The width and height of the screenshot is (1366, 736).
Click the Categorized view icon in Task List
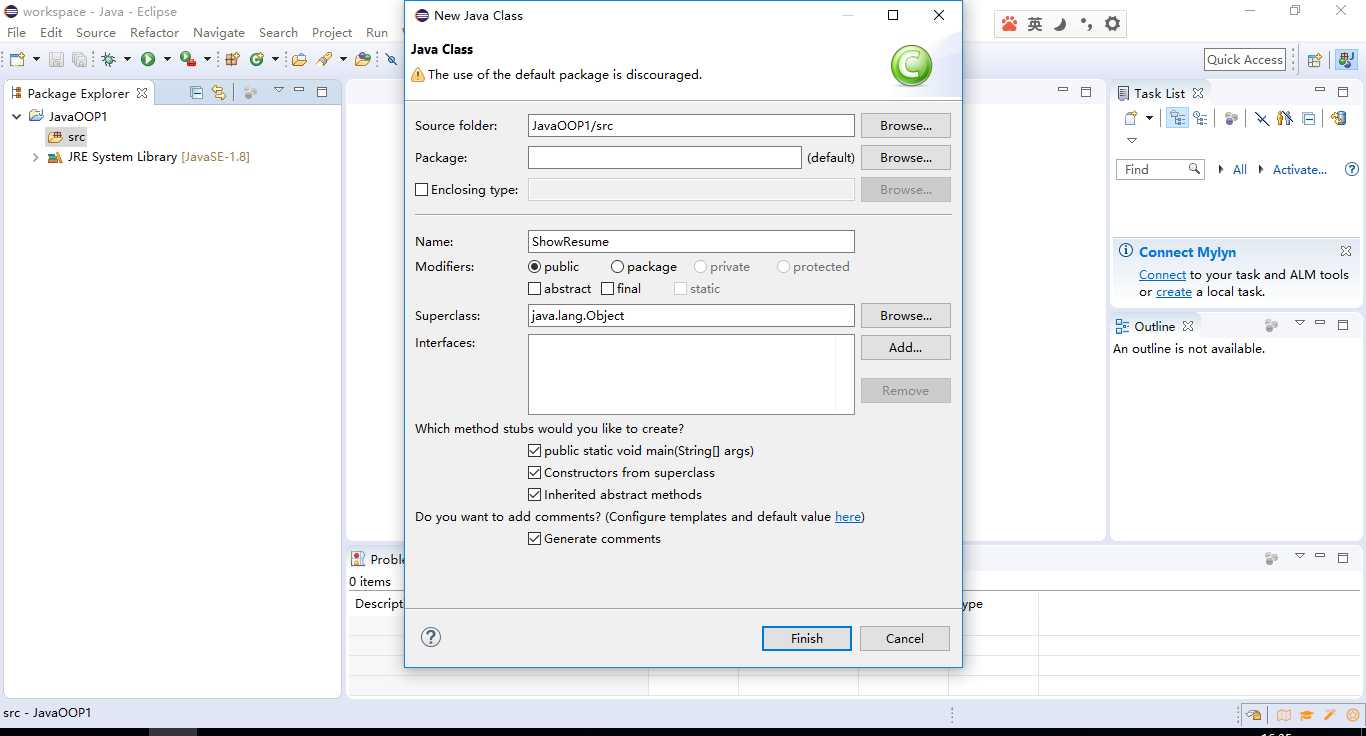1178,118
